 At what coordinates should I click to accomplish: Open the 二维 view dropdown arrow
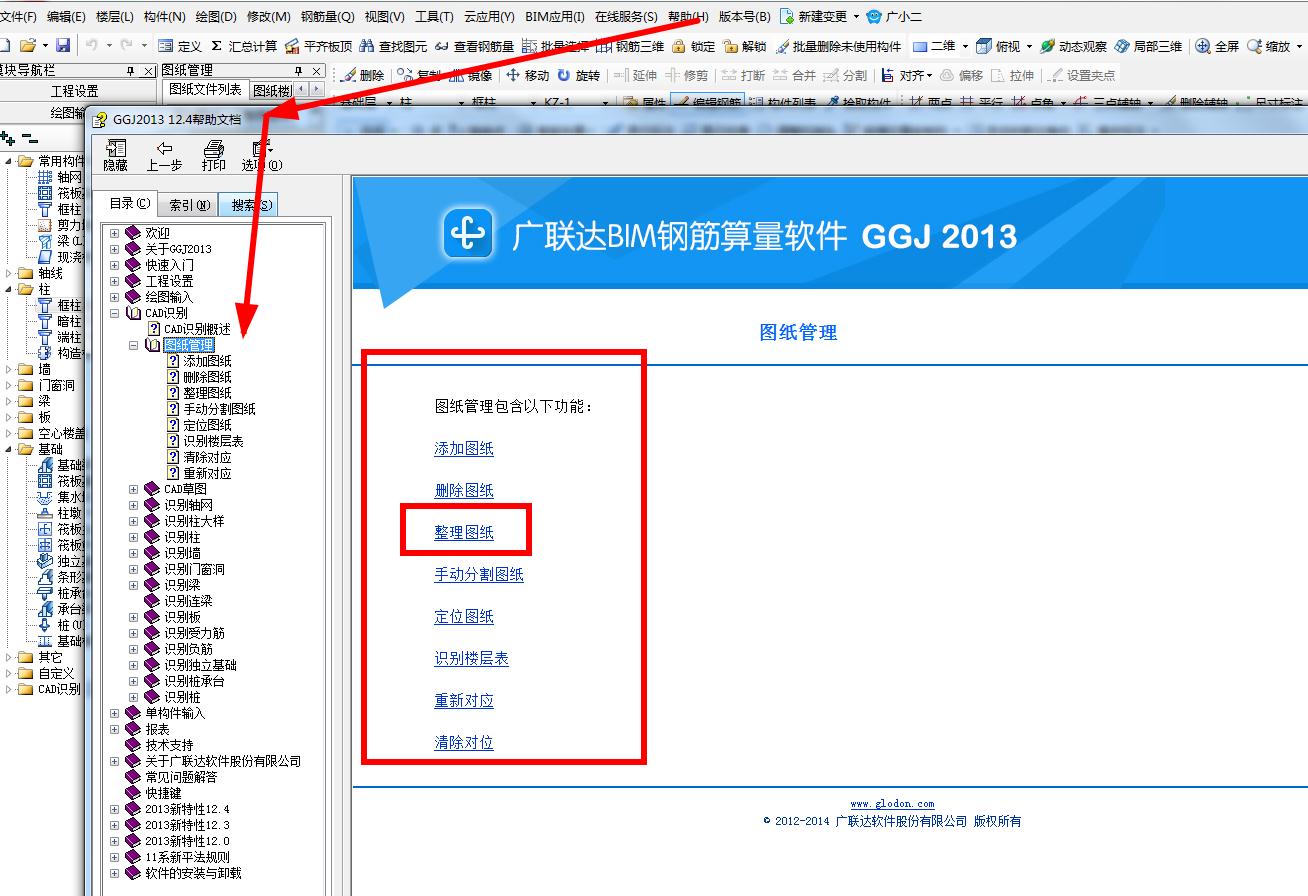[x=965, y=46]
